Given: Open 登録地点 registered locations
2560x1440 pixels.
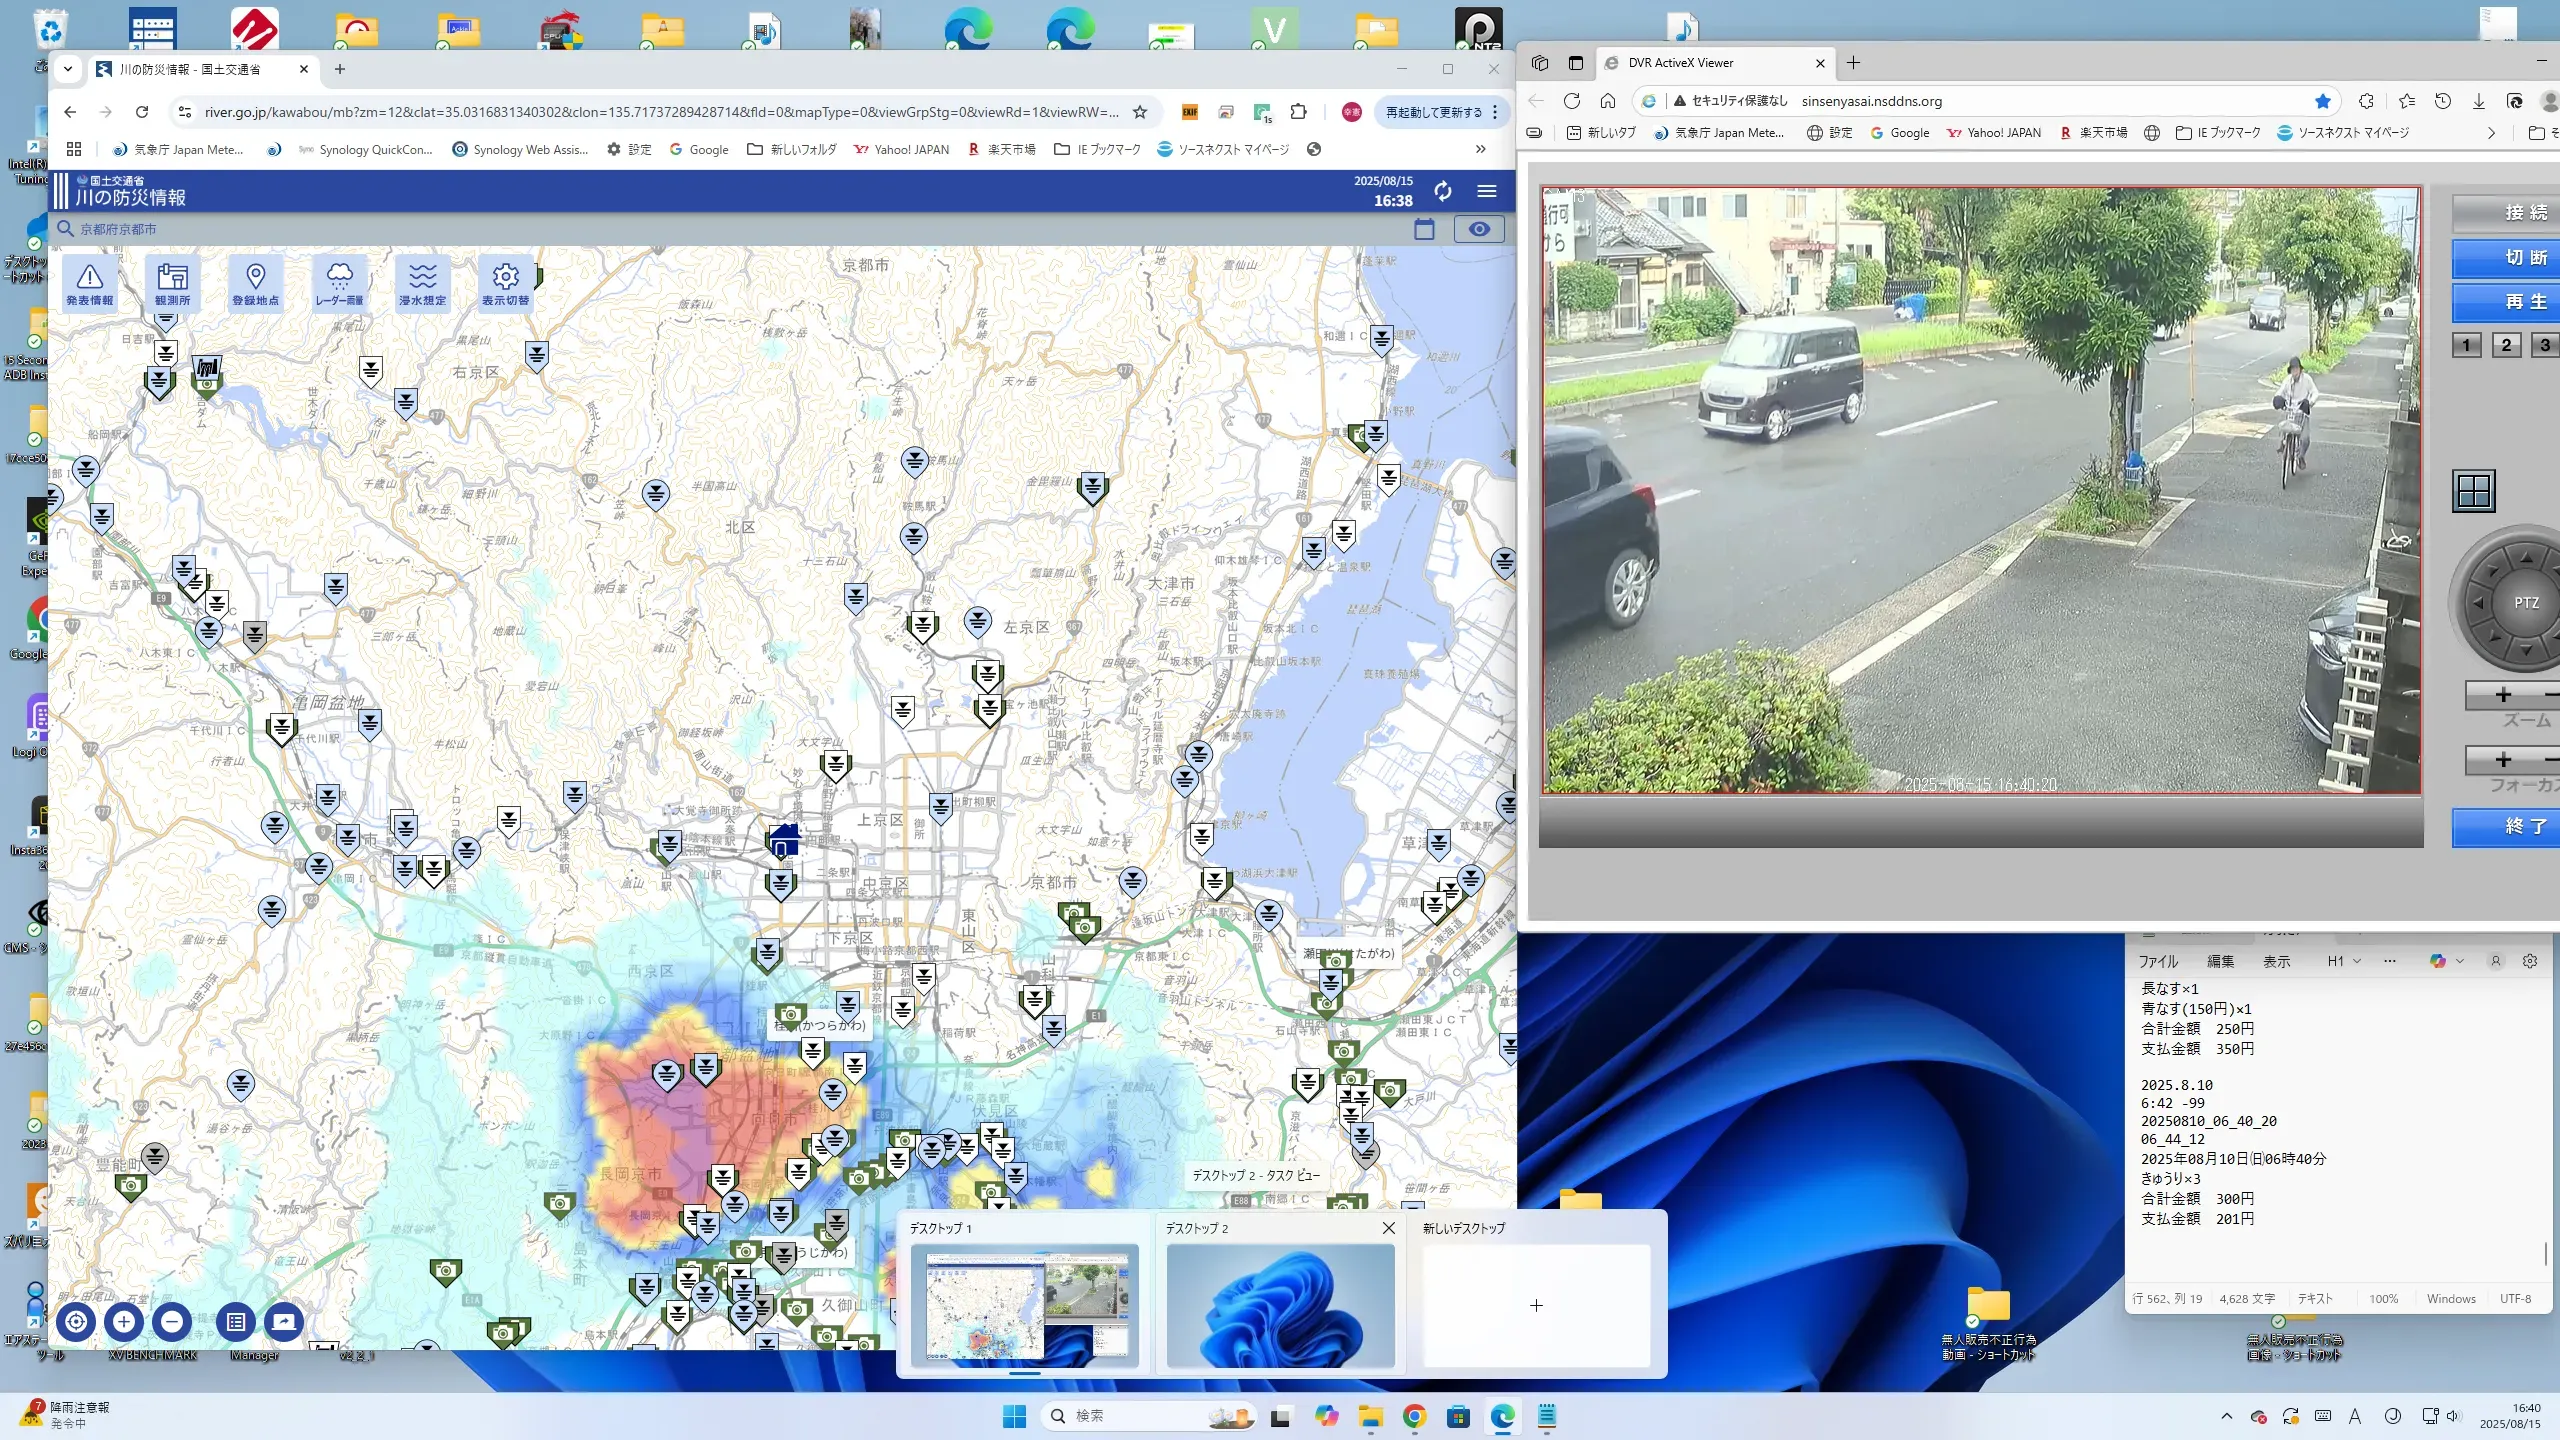Looking at the screenshot, I should [255, 283].
